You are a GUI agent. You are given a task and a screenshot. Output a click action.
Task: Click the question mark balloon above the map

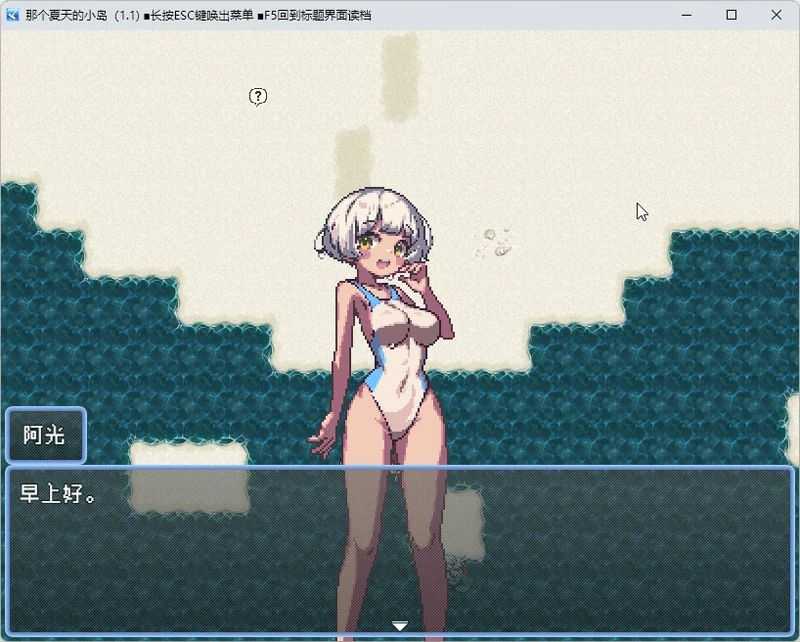point(257,97)
